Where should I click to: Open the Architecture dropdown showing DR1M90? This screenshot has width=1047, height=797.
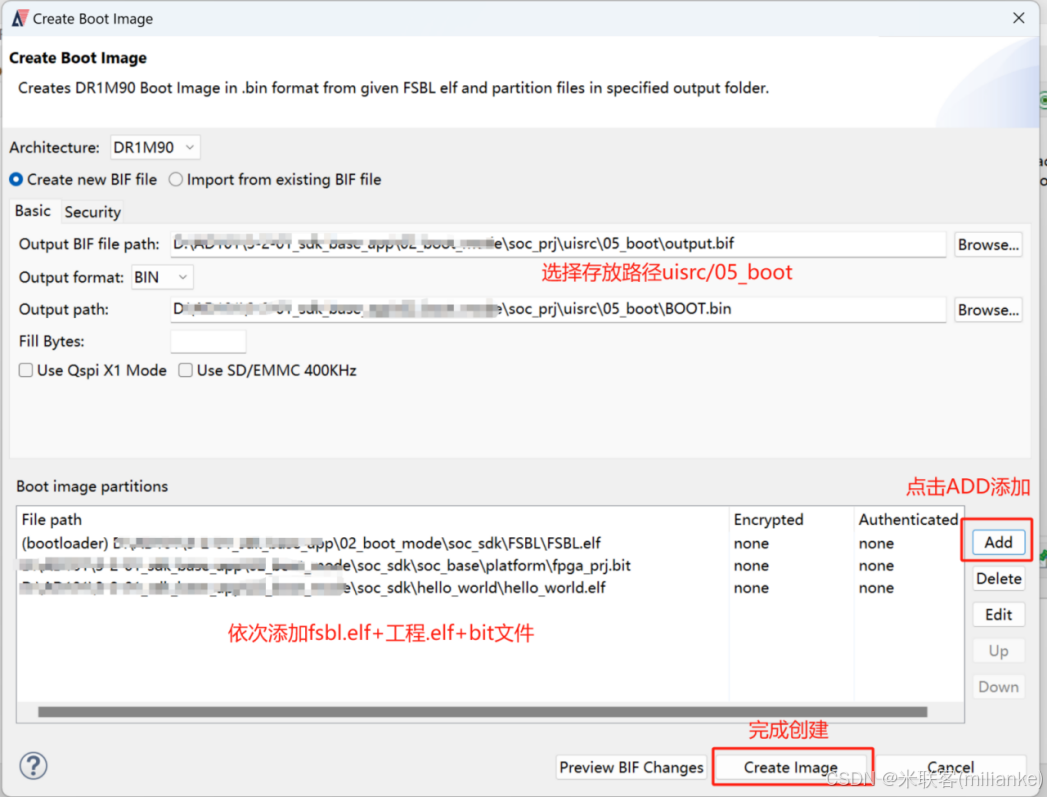(155, 146)
